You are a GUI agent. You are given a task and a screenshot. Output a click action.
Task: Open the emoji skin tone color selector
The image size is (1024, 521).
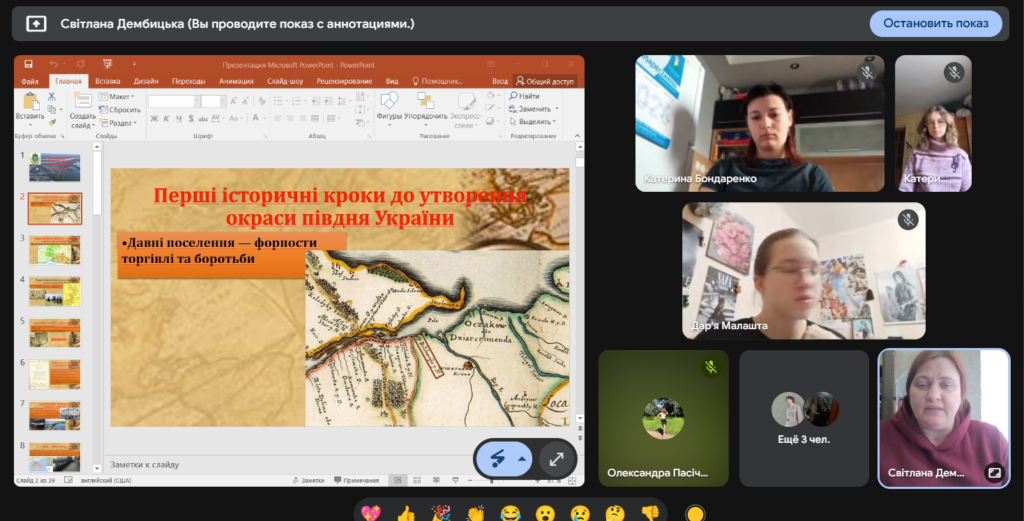694,513
